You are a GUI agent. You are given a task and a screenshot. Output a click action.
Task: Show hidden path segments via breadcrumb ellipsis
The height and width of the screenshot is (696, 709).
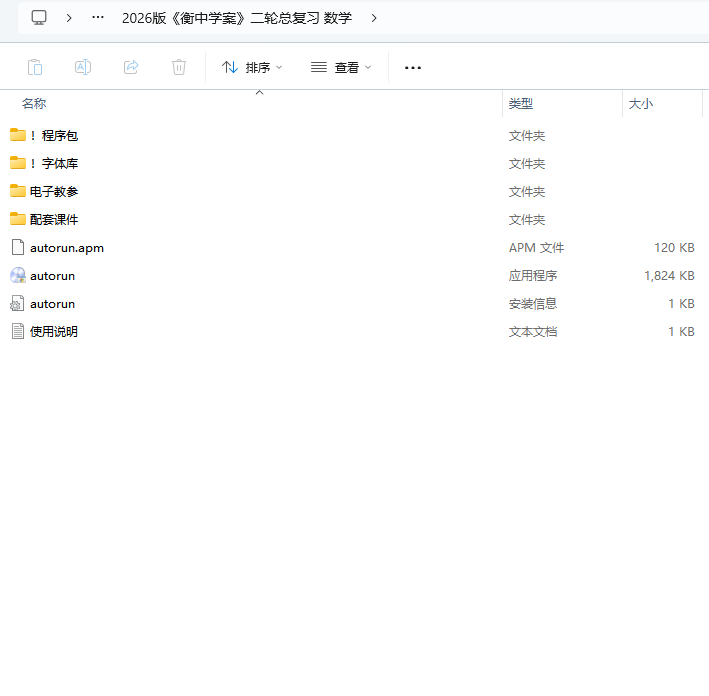coord(98,17)
